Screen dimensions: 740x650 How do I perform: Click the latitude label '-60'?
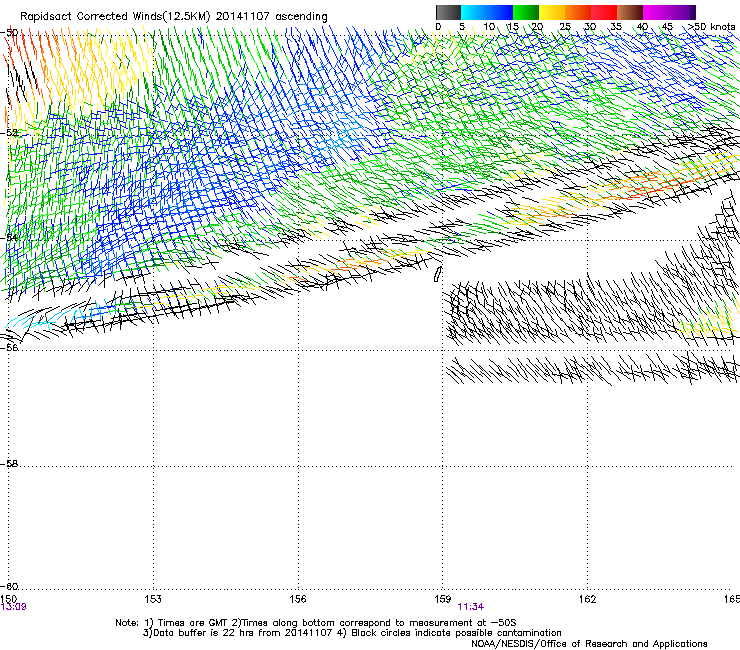[x=9, y=586]
